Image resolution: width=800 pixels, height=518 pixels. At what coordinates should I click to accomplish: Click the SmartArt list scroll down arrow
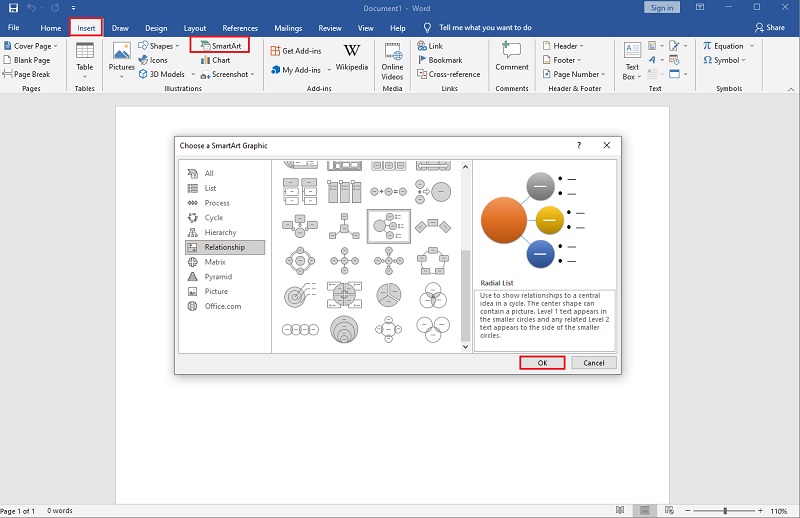pyautogui.click(x=465, y=347)
